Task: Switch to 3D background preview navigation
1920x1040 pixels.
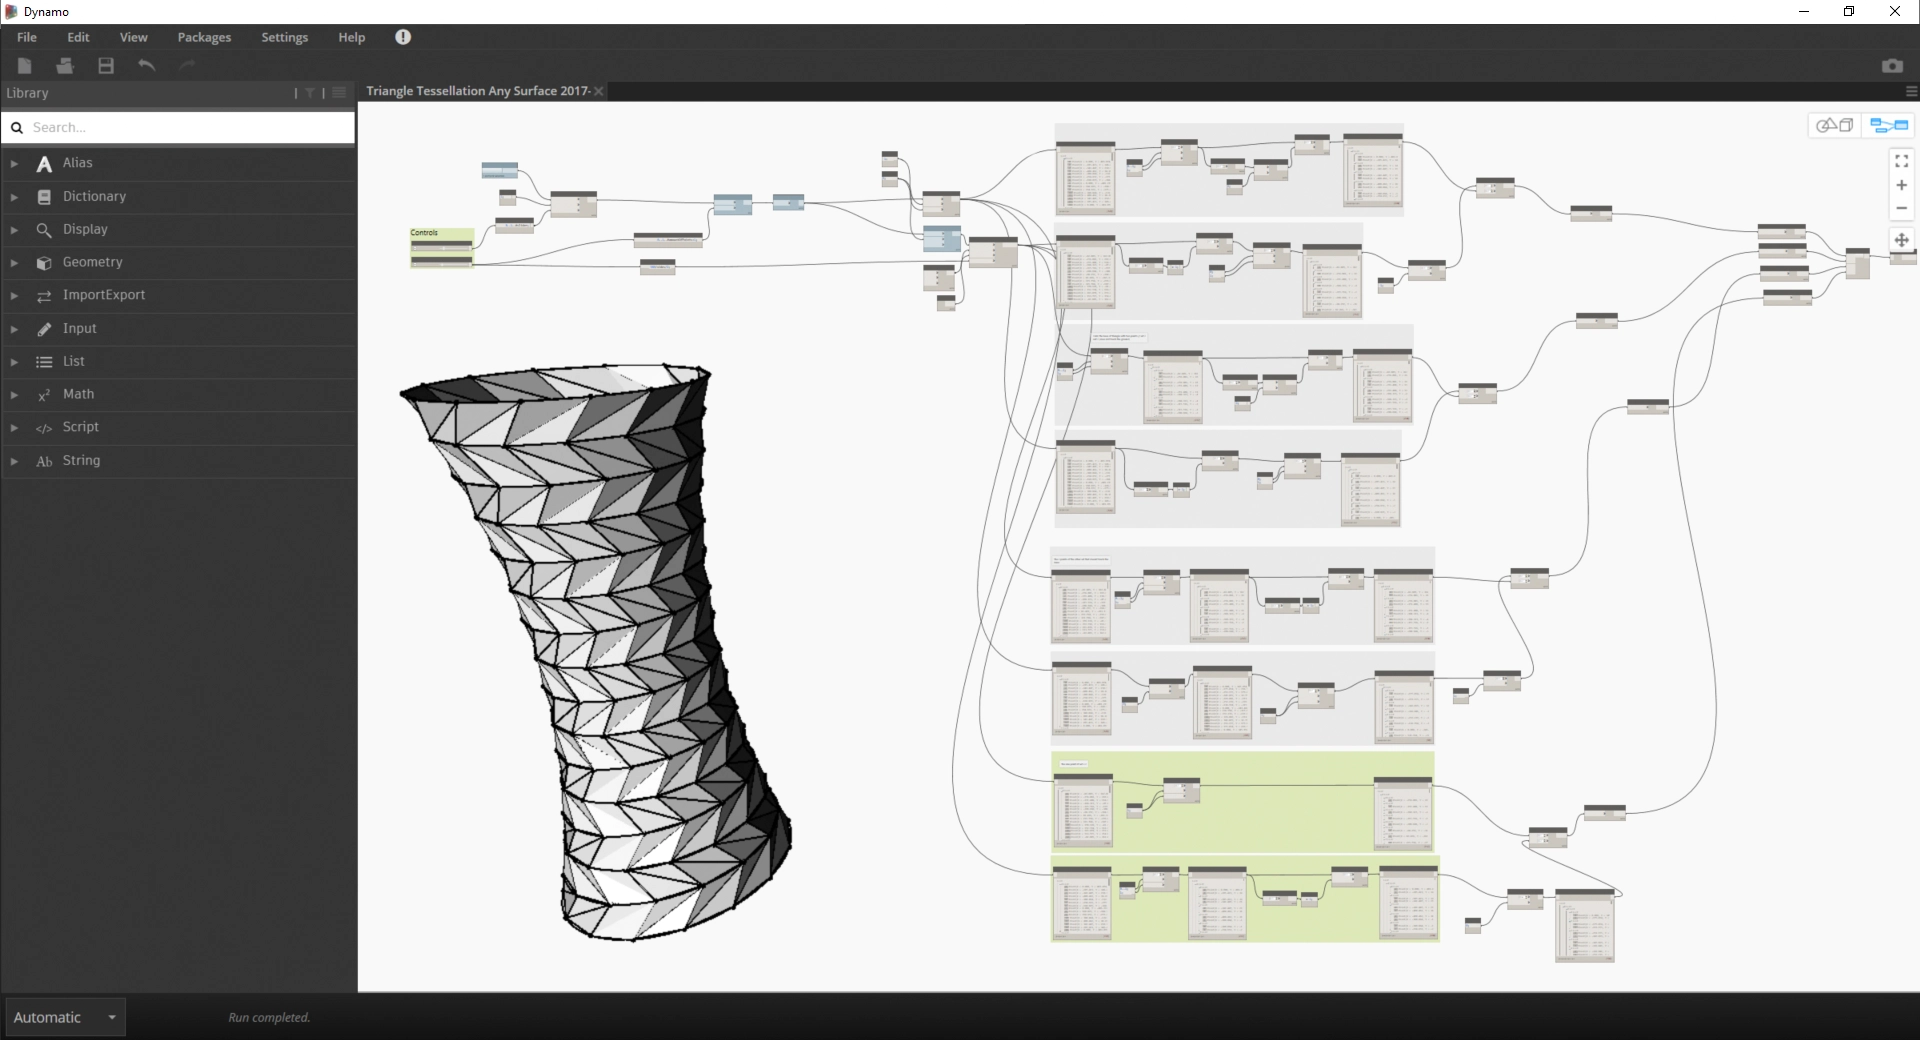Action: (1834, 126)
